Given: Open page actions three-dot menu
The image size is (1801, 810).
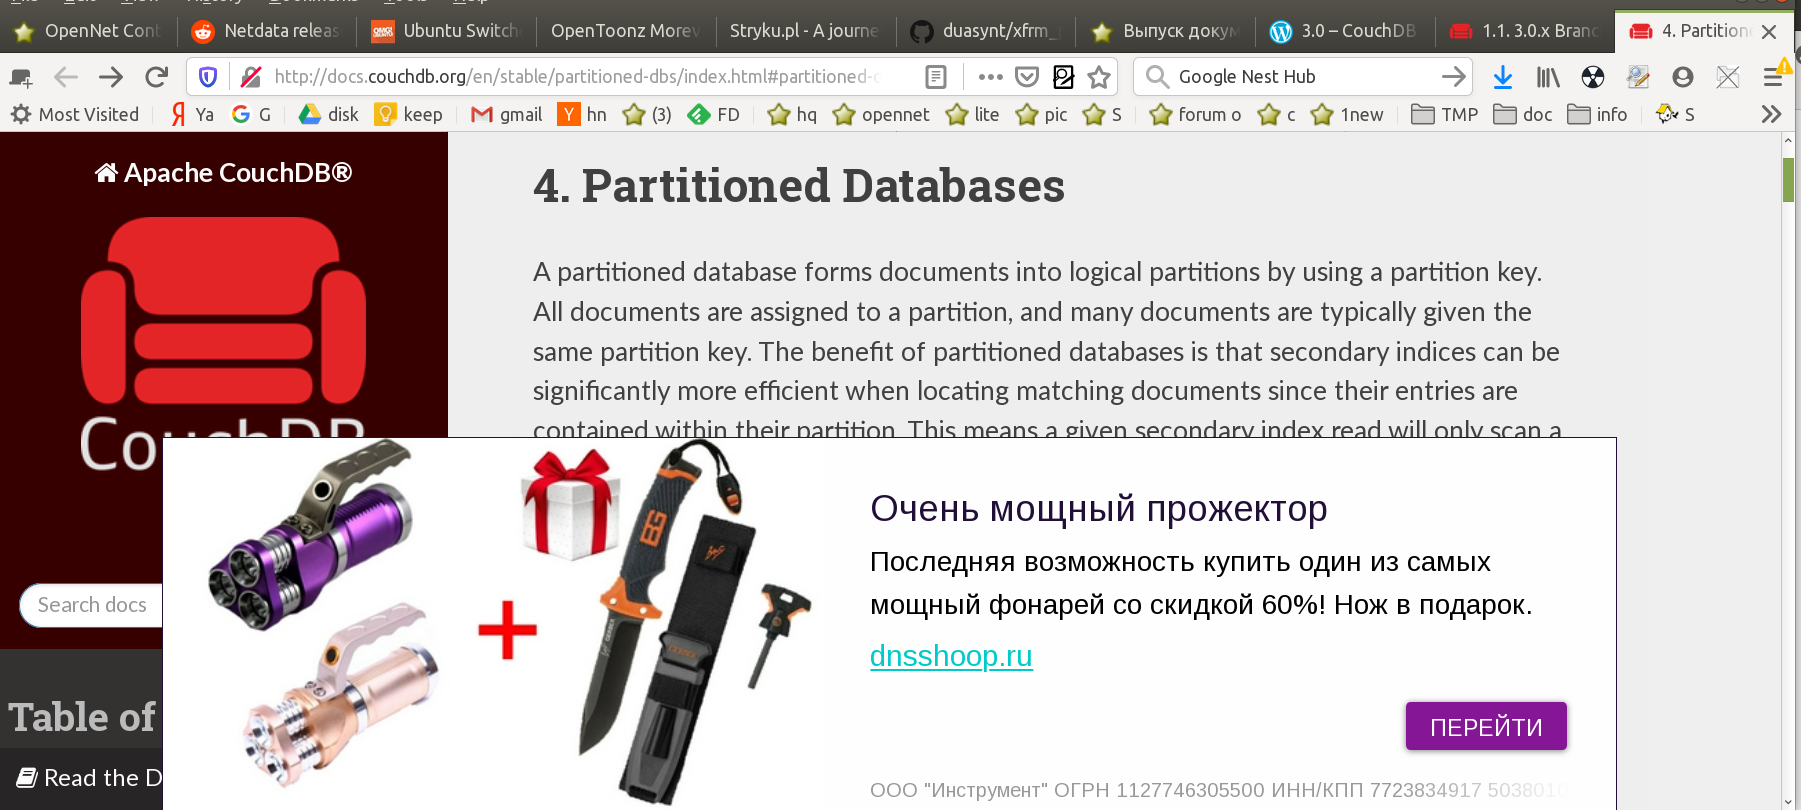Looking at the screenshot, I should [990, 77].
